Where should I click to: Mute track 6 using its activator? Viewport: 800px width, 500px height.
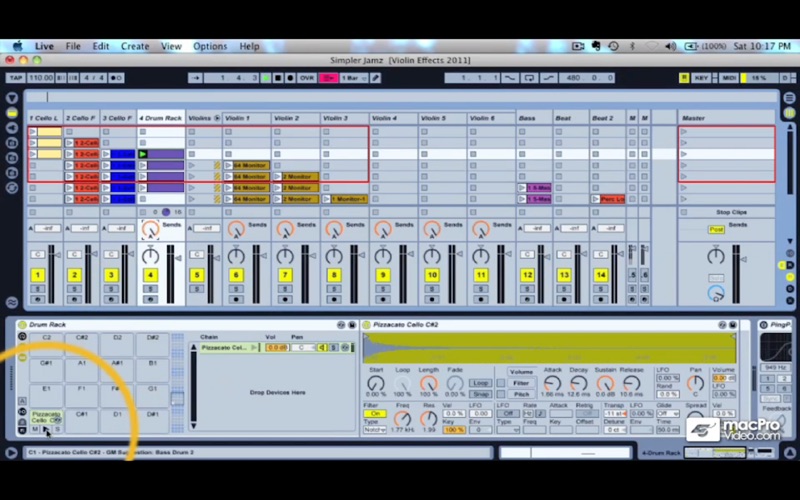tap(236, 275)
